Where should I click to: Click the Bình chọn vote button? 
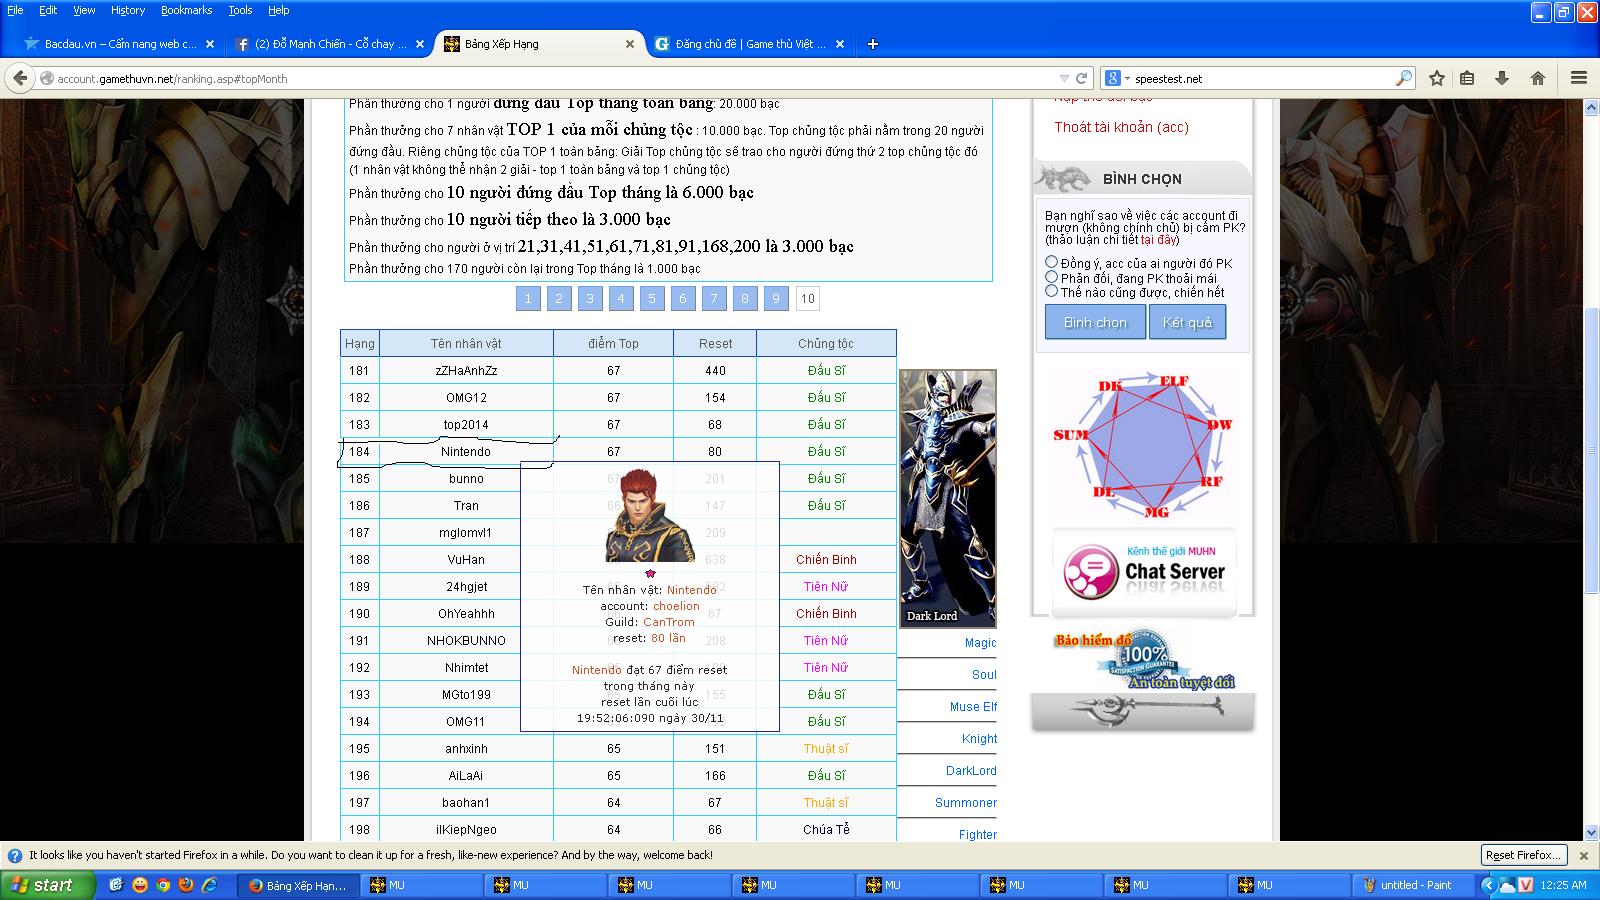coord(1095,322)
